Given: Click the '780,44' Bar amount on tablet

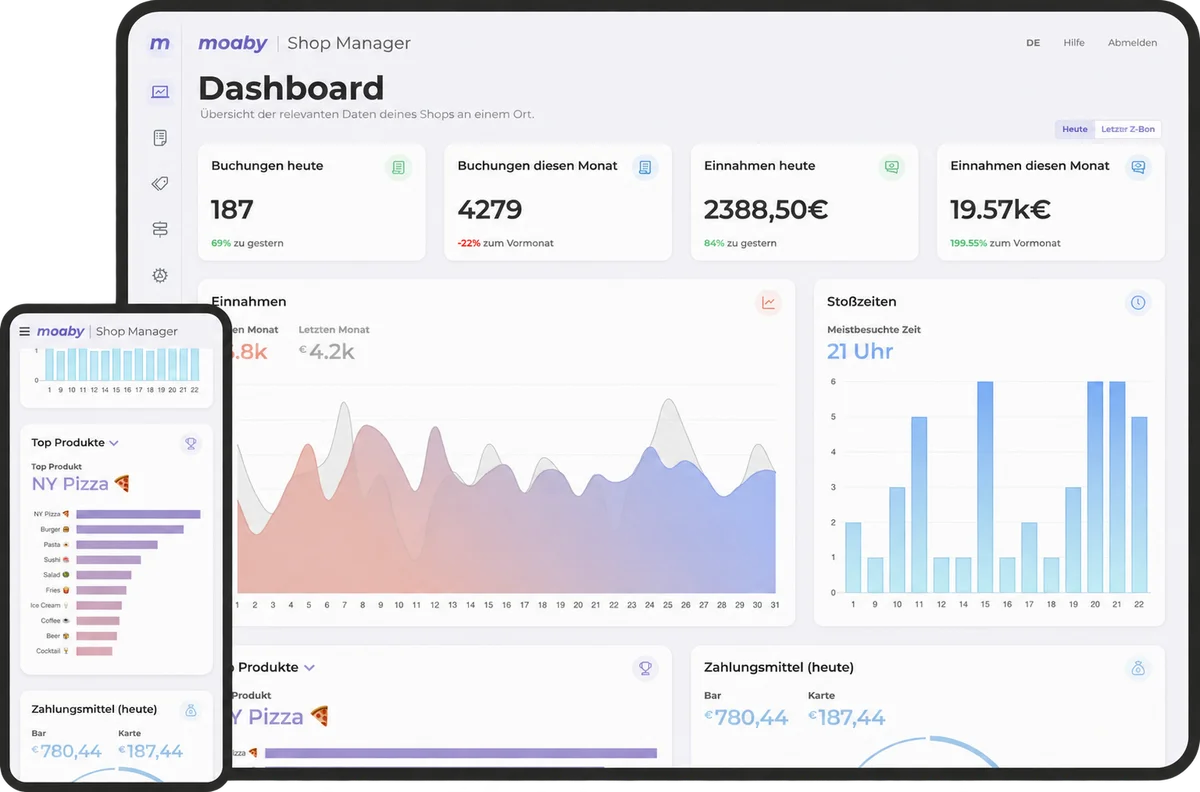Looking at the screenshot, I should coord(746,717).
